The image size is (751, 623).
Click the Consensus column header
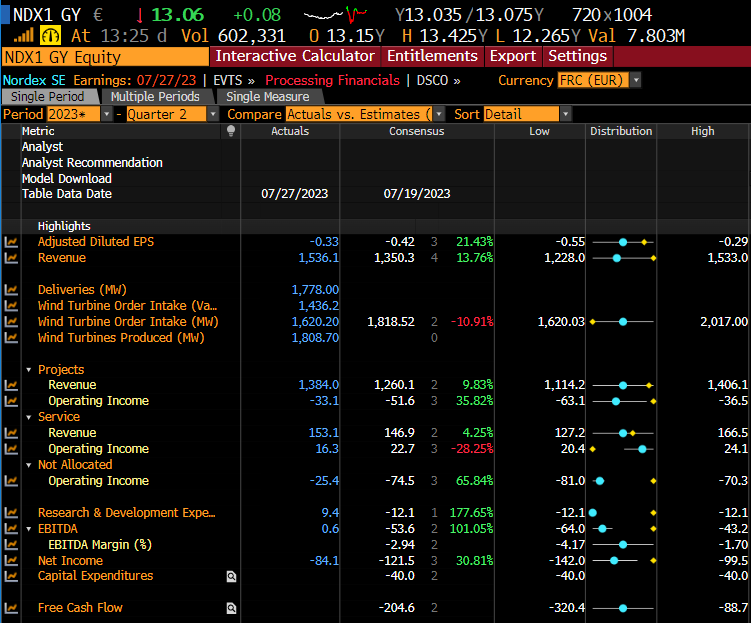point(417,131)
